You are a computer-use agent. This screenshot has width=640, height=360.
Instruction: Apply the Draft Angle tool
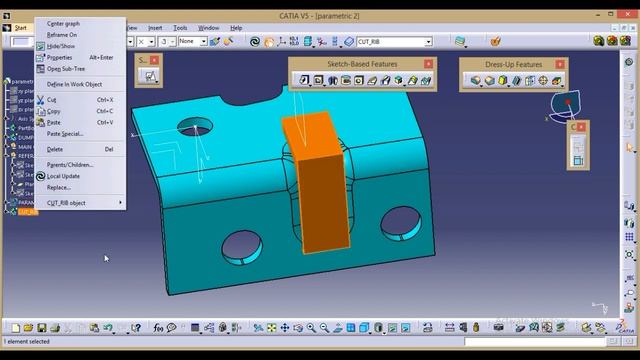click(503, 80)
